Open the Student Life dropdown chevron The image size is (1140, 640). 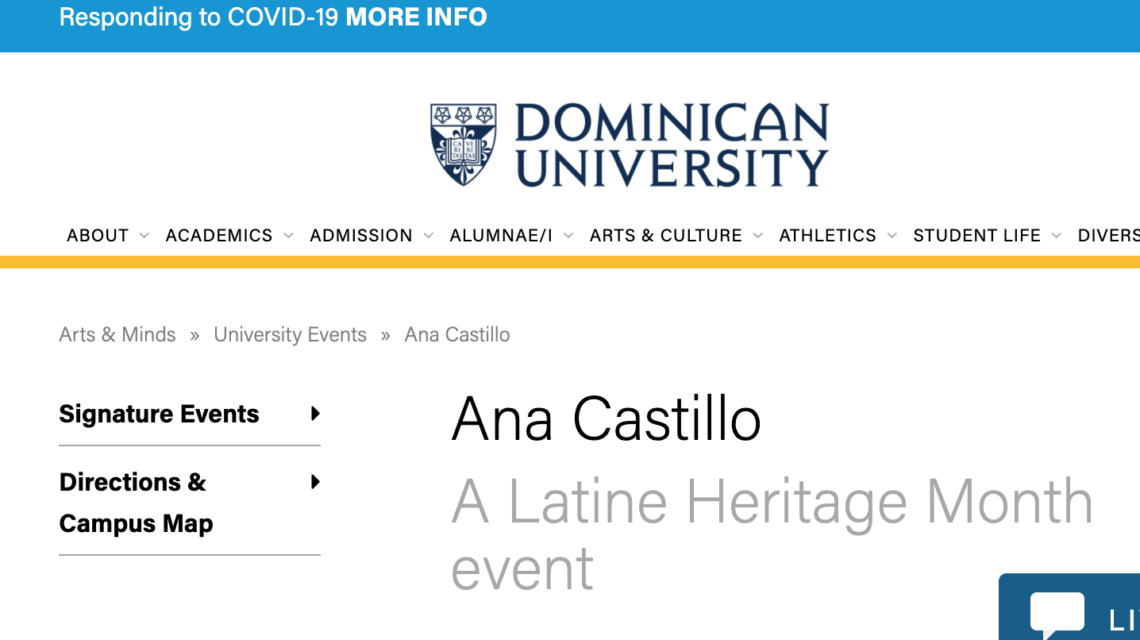pyautogui.click(x=1057, y=236)
